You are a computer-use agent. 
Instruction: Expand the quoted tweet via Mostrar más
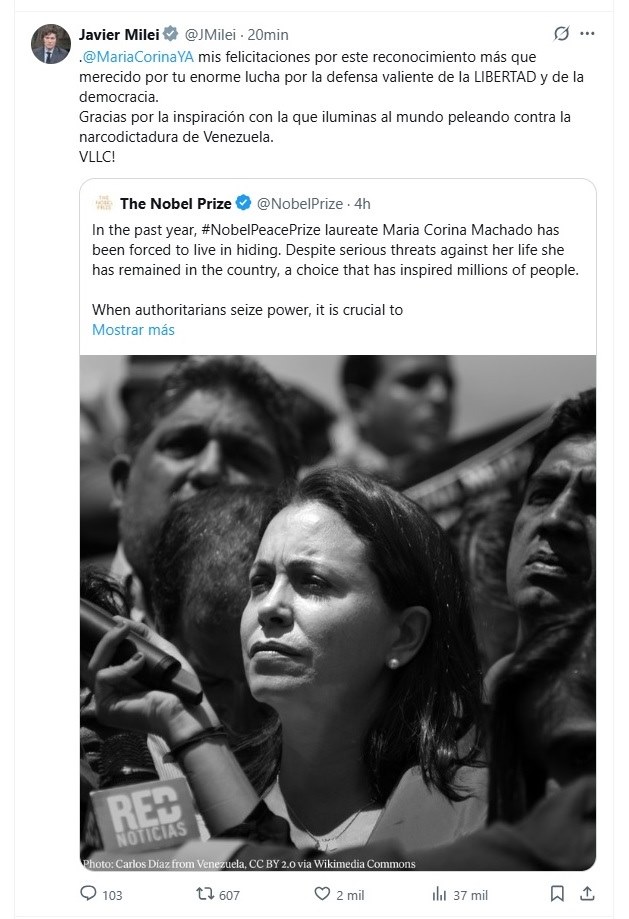pos(133,329)
